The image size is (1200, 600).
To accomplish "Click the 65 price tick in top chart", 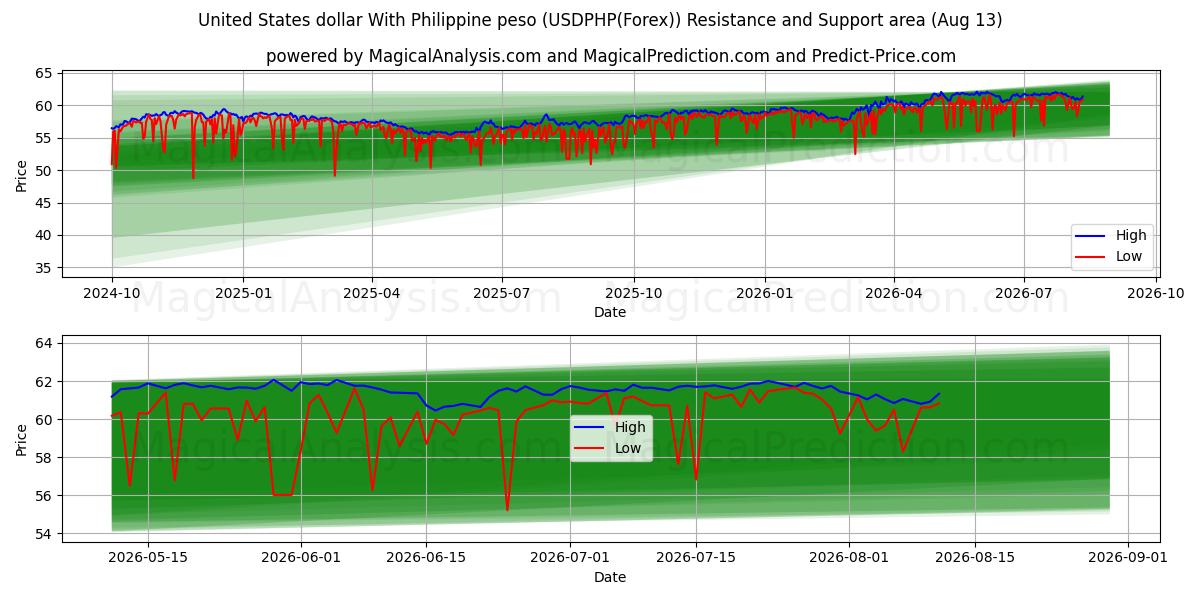I will coord(44,73).
